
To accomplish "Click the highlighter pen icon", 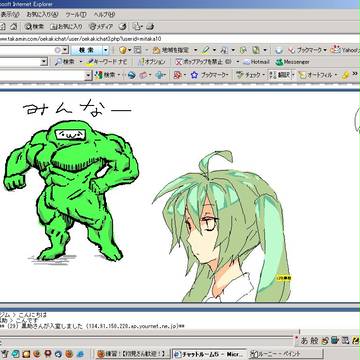I will coord(205,50).
